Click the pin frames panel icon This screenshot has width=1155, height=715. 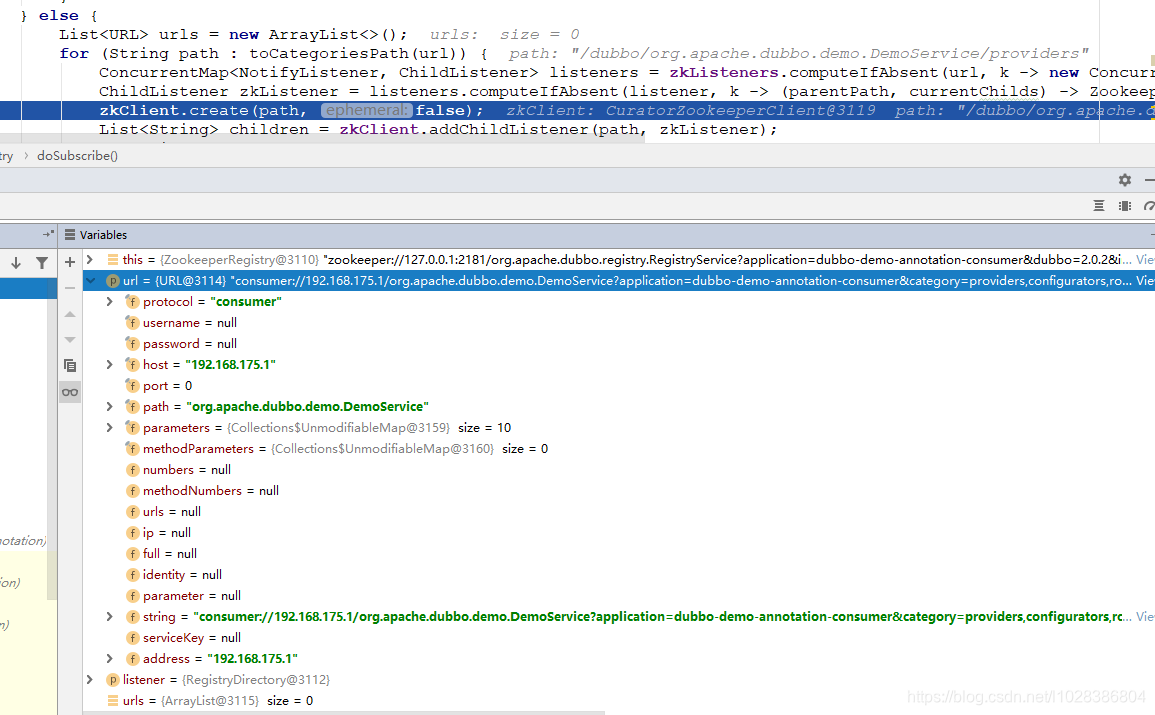click(x=48, y=234)
